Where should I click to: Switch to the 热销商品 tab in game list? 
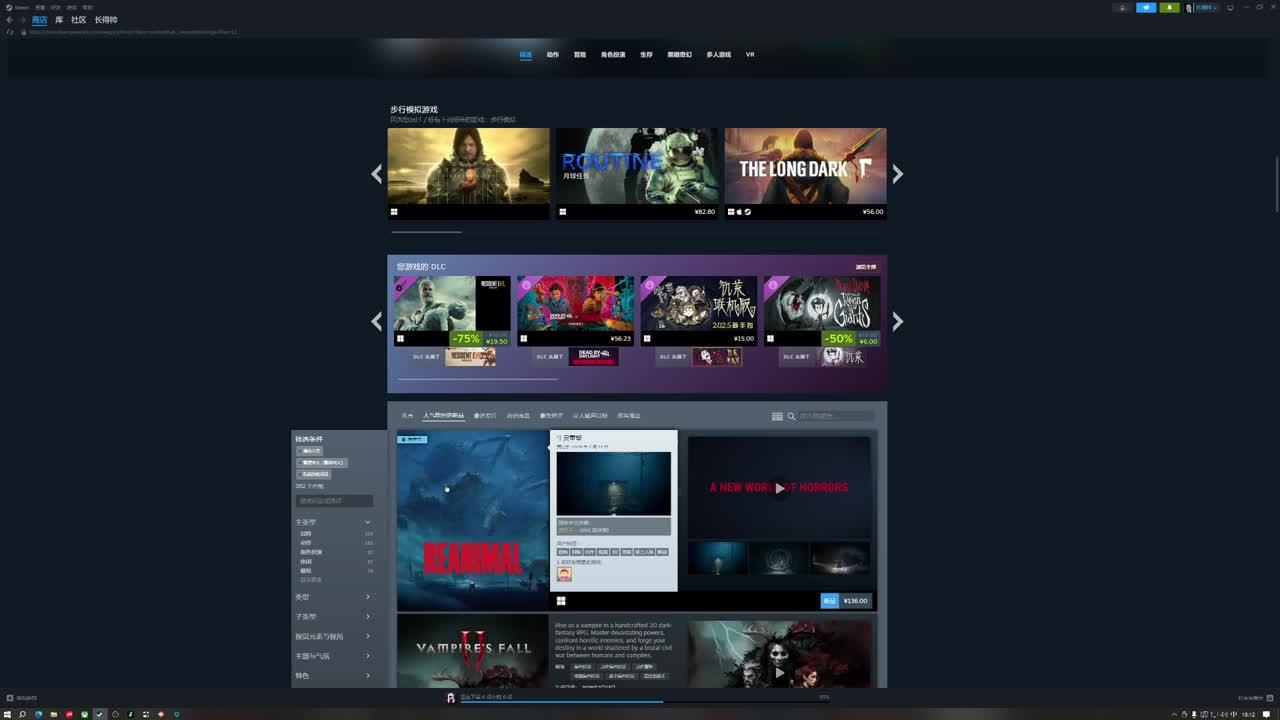tap(518, 416)
